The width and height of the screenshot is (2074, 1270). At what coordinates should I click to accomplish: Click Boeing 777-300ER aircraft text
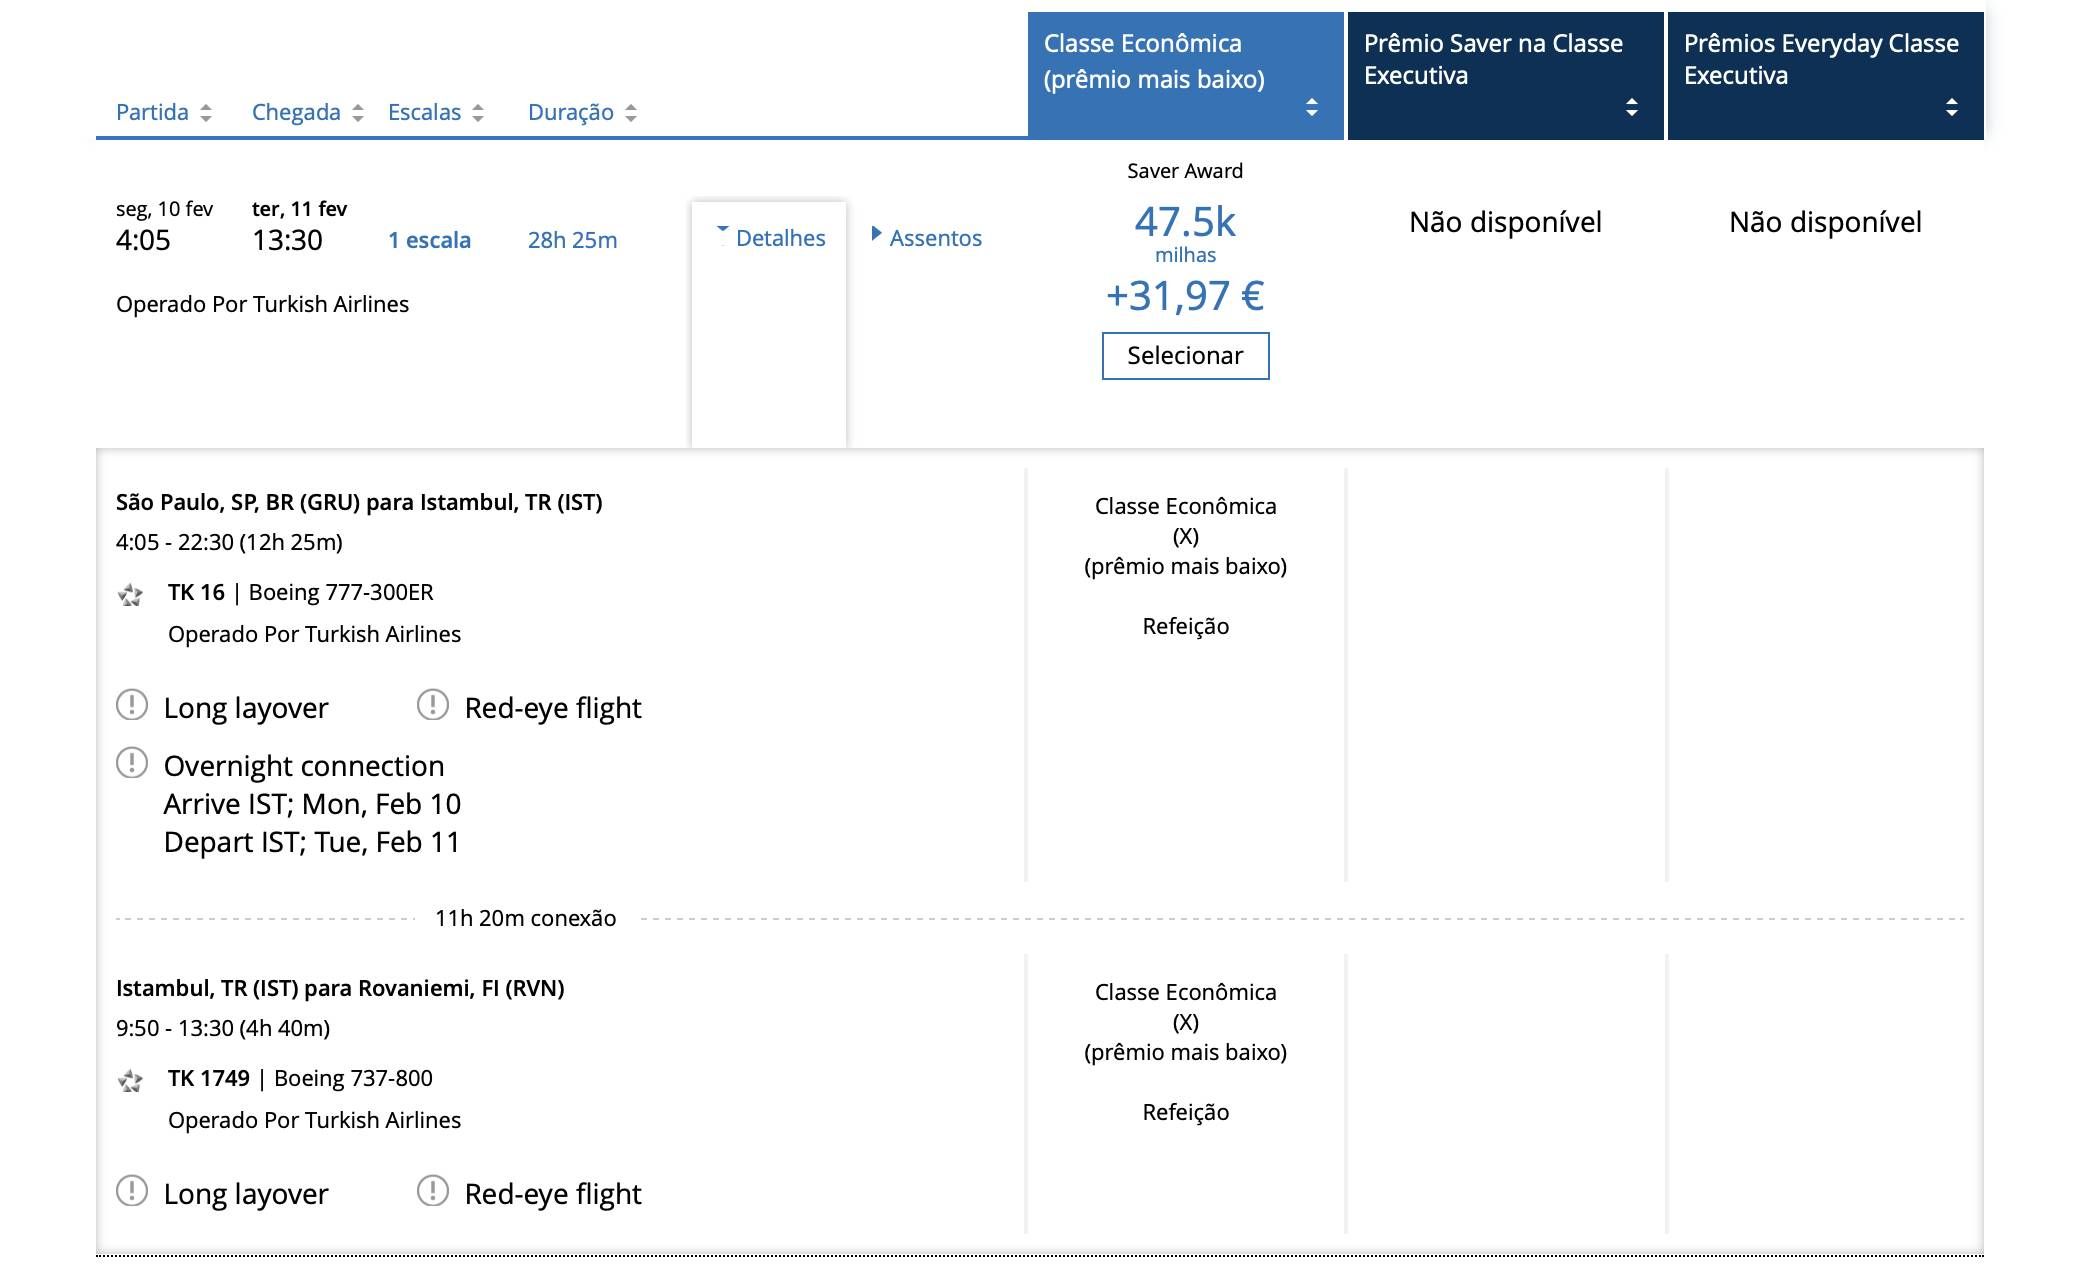click(x=341, y=592)
